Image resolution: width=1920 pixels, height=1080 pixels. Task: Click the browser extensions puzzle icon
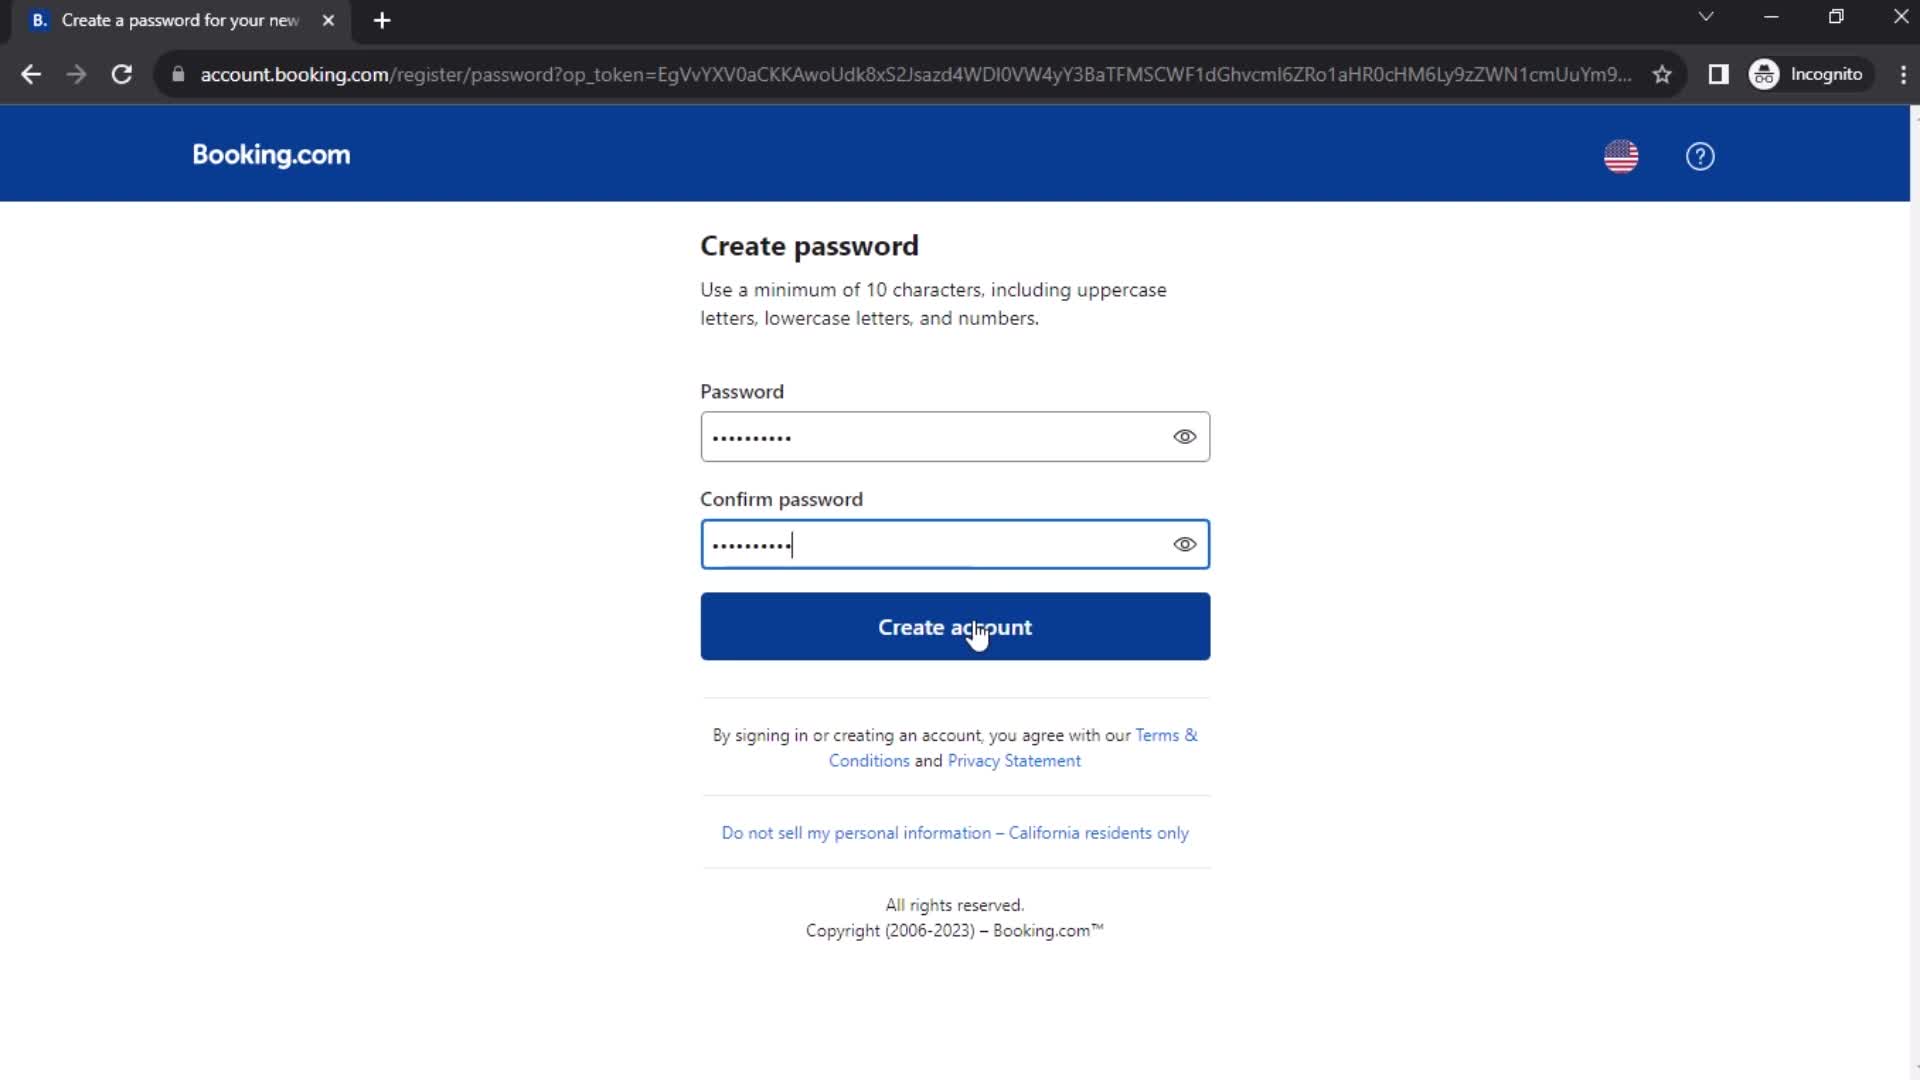pos(1718,74)
